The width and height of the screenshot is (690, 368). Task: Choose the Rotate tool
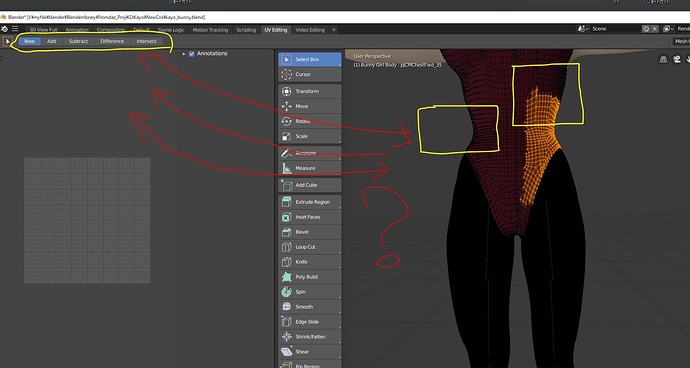pos(309,121)
